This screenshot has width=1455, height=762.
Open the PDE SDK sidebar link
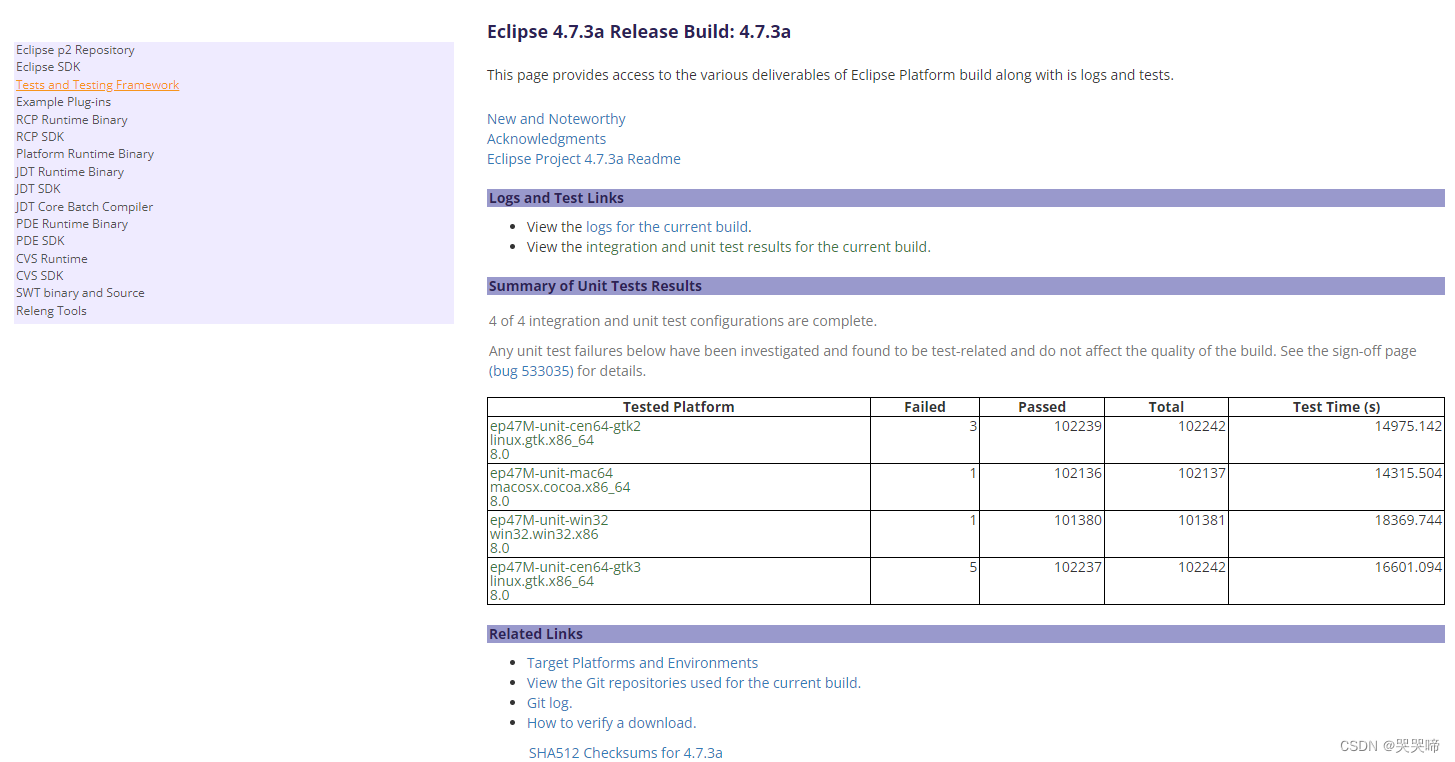point(40,241)
